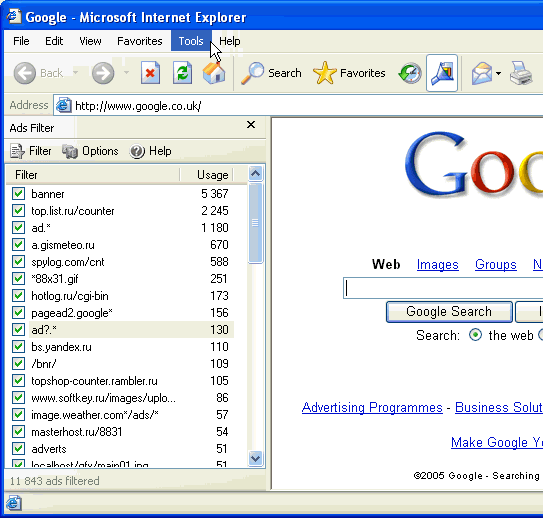Open the Forward button history dropdown arrow

(x=126, y=73)
